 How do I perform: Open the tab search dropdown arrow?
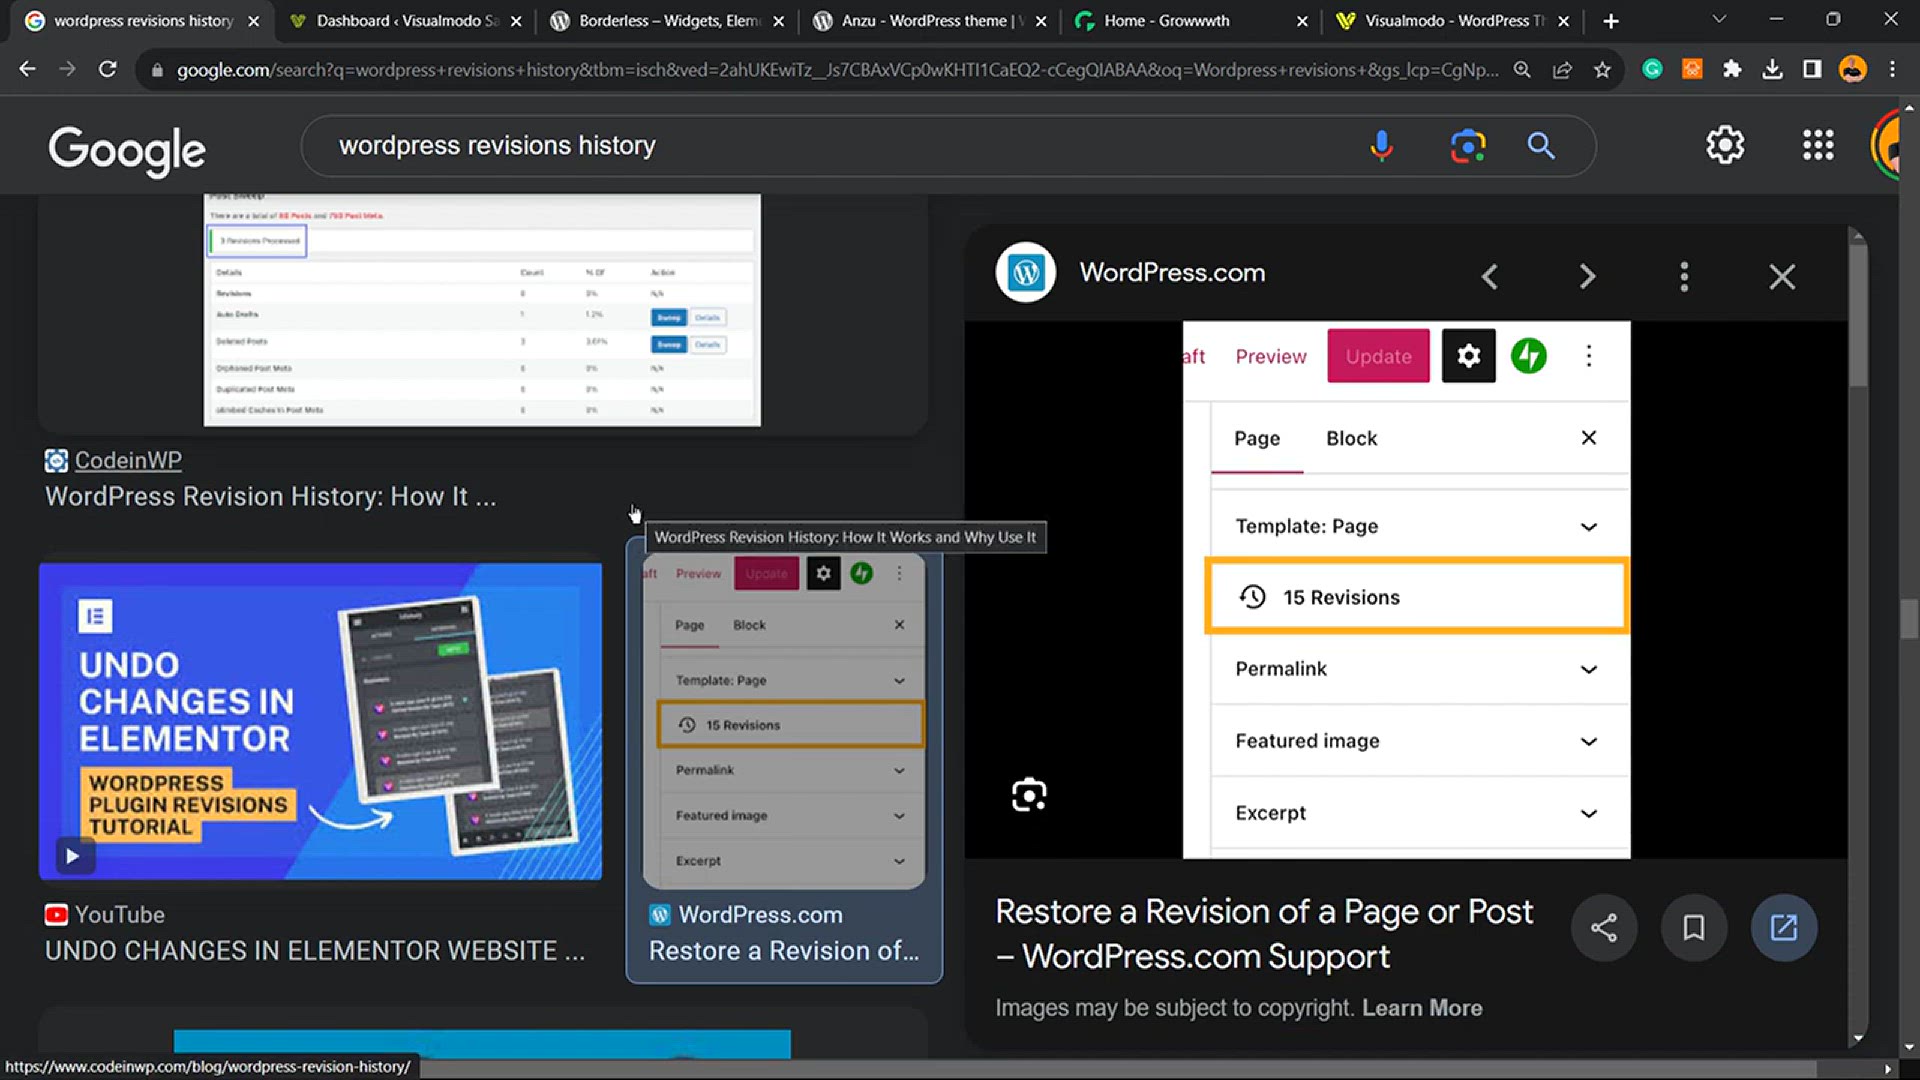tap(1718, 20)
